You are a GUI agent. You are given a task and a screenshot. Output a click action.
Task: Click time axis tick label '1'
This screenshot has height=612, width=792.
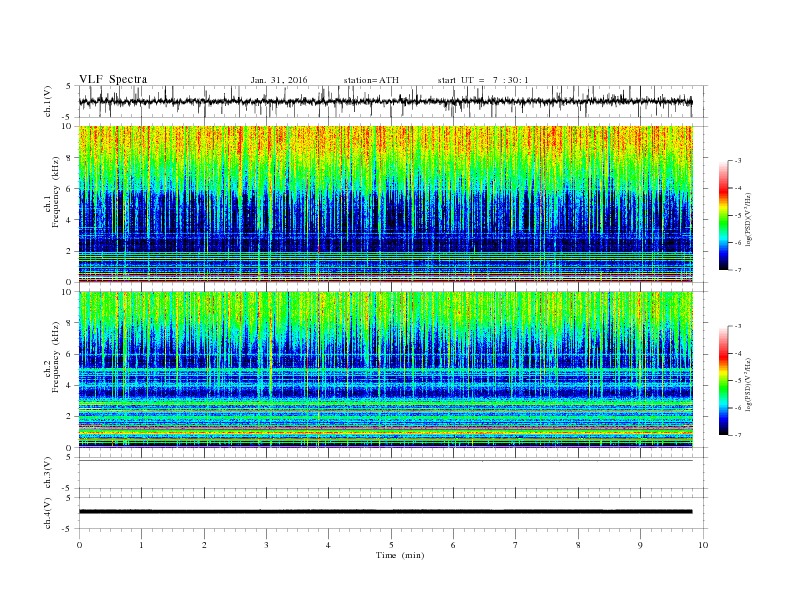pyautogui.click(x=141, y=545)
